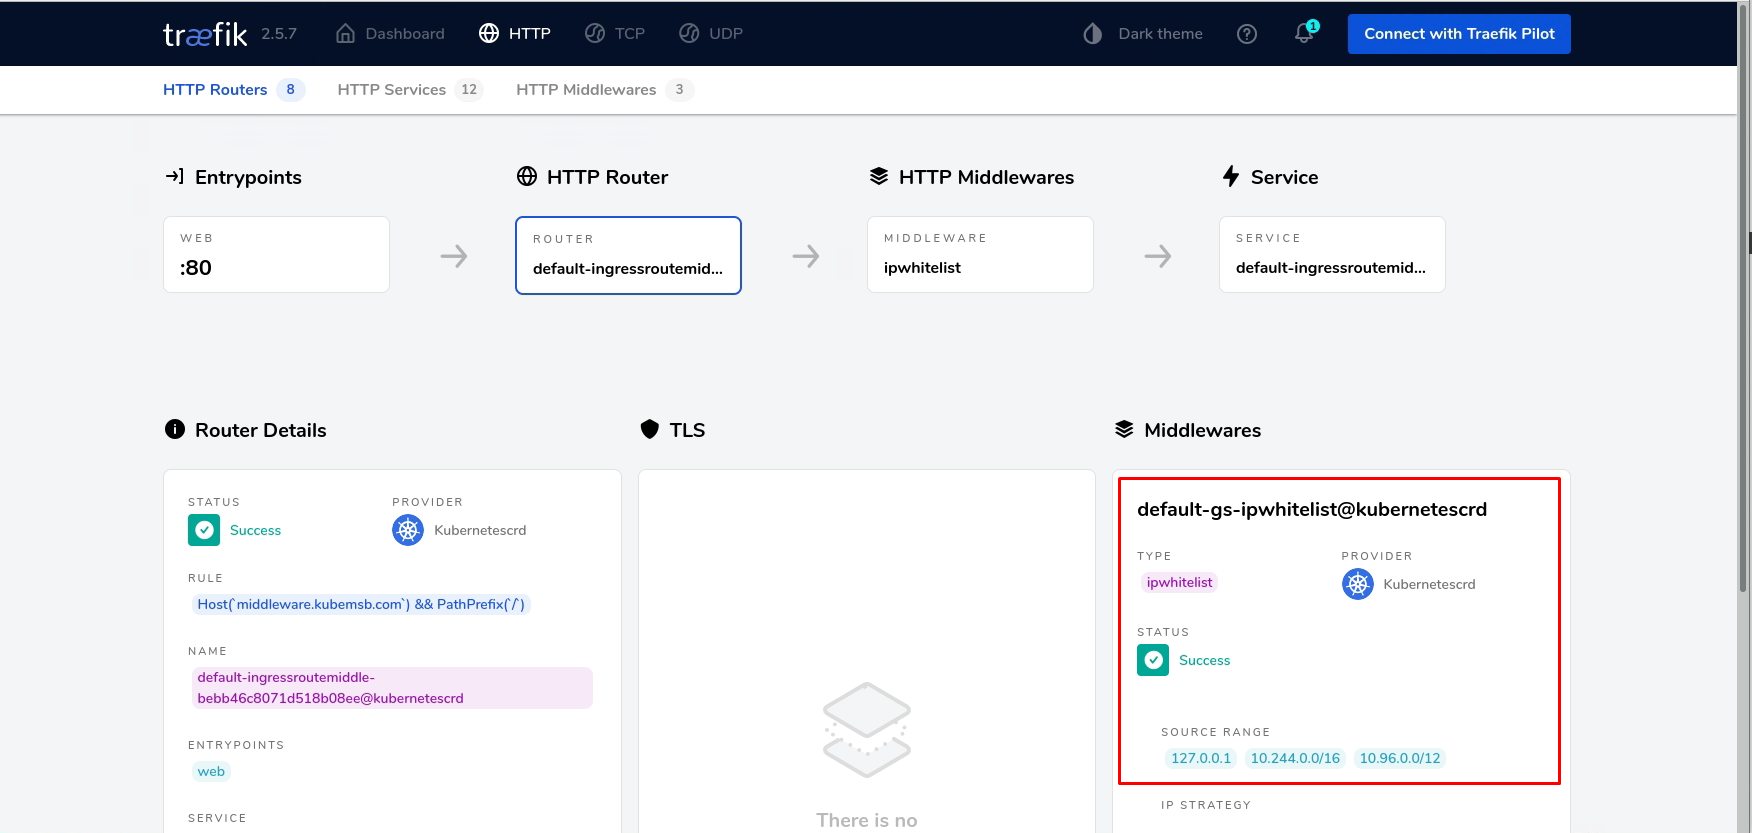The height and width of the screenshot is (833, 1752).
Task: Click the Router Details success check icon
Action: pyautogui.click(x=204, y=530)
